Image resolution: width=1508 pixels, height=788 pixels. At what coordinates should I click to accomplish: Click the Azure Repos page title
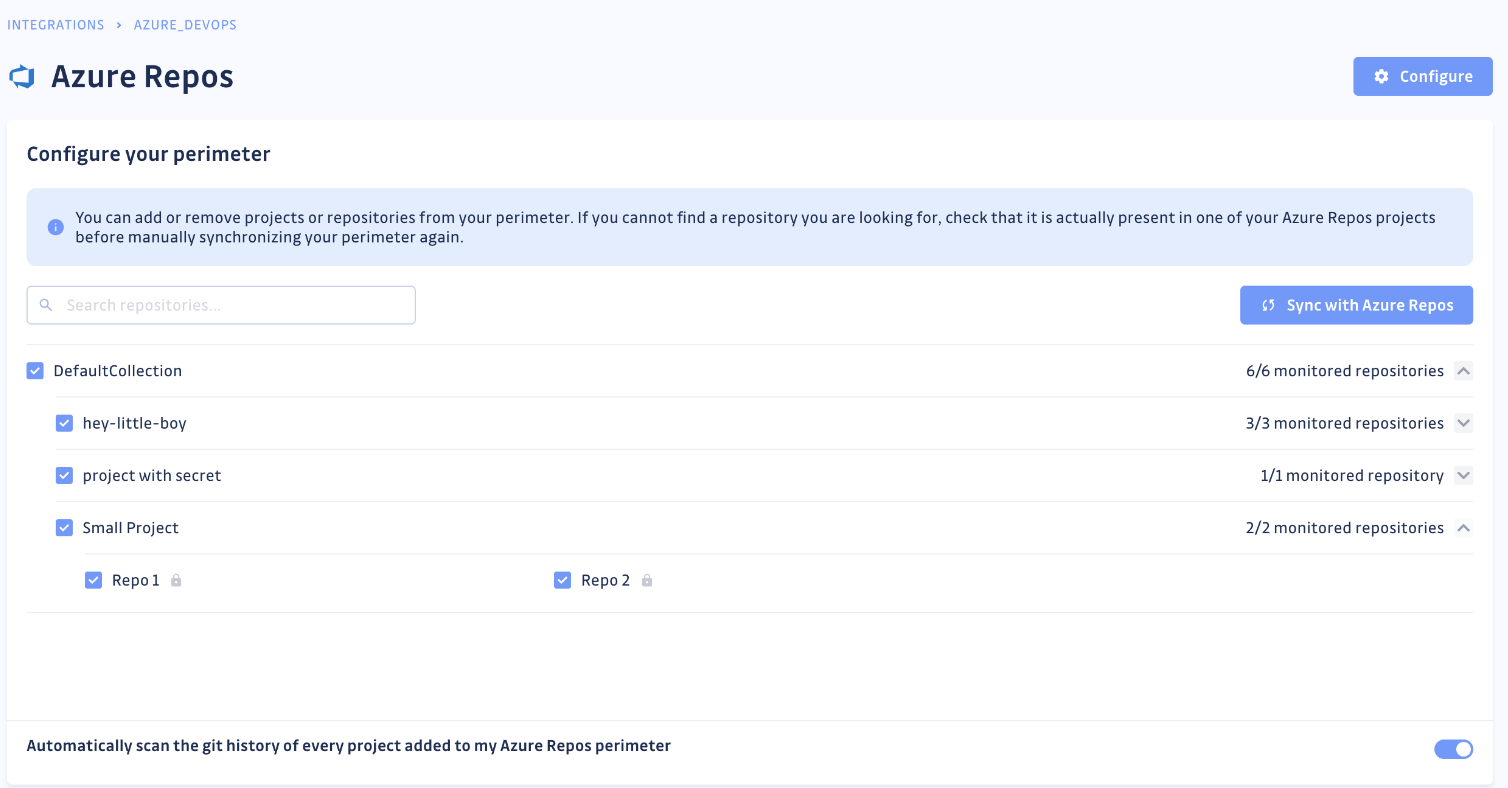pos(143,77)
